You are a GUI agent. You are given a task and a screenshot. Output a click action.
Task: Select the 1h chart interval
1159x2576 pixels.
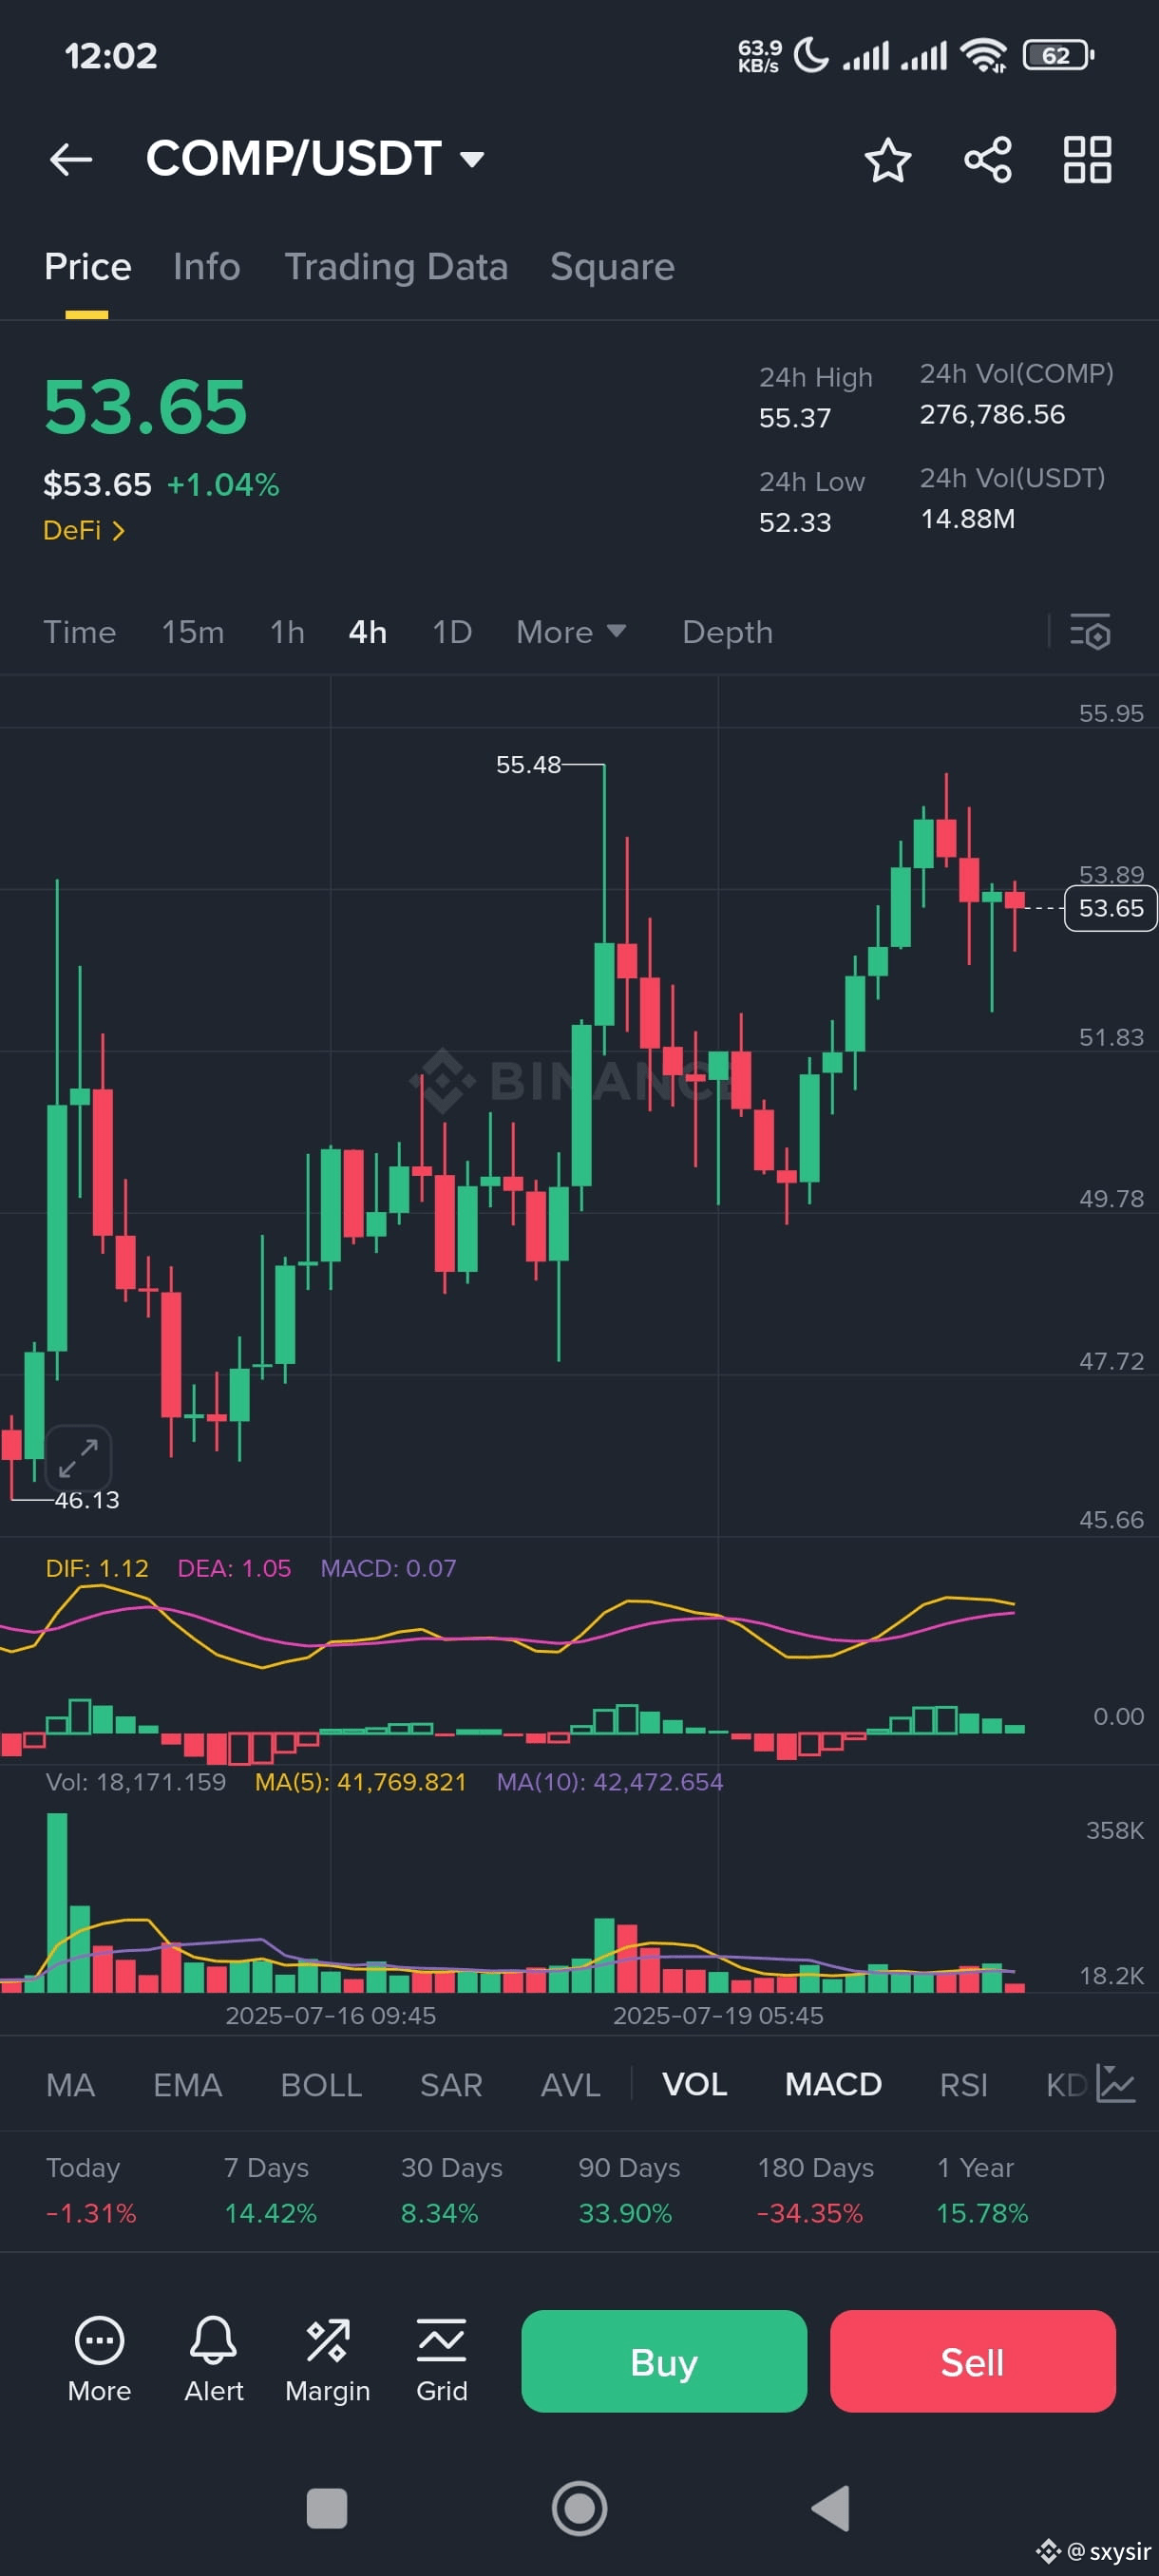click(287, 632)
